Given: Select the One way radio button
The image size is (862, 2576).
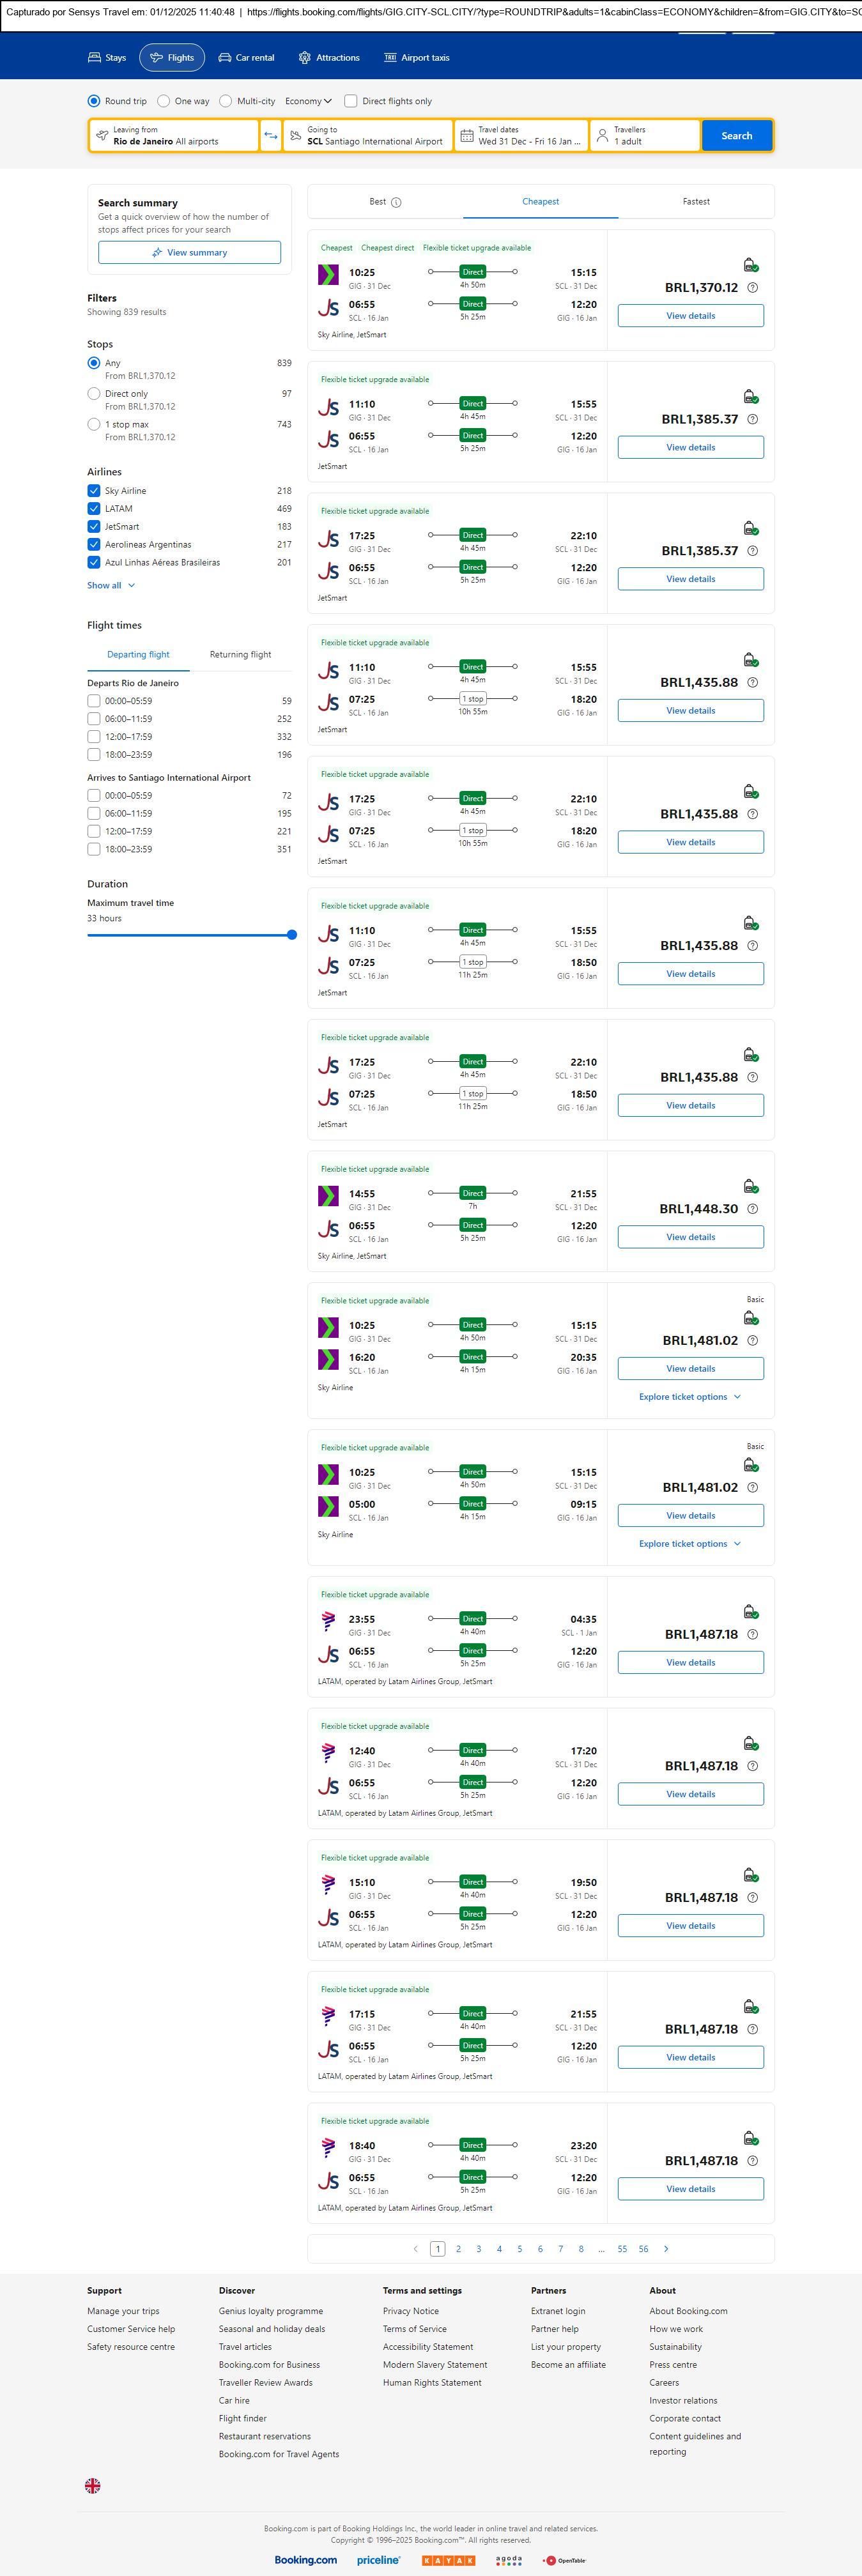Looking at the screenshot, I should click(x=163, y=101).
